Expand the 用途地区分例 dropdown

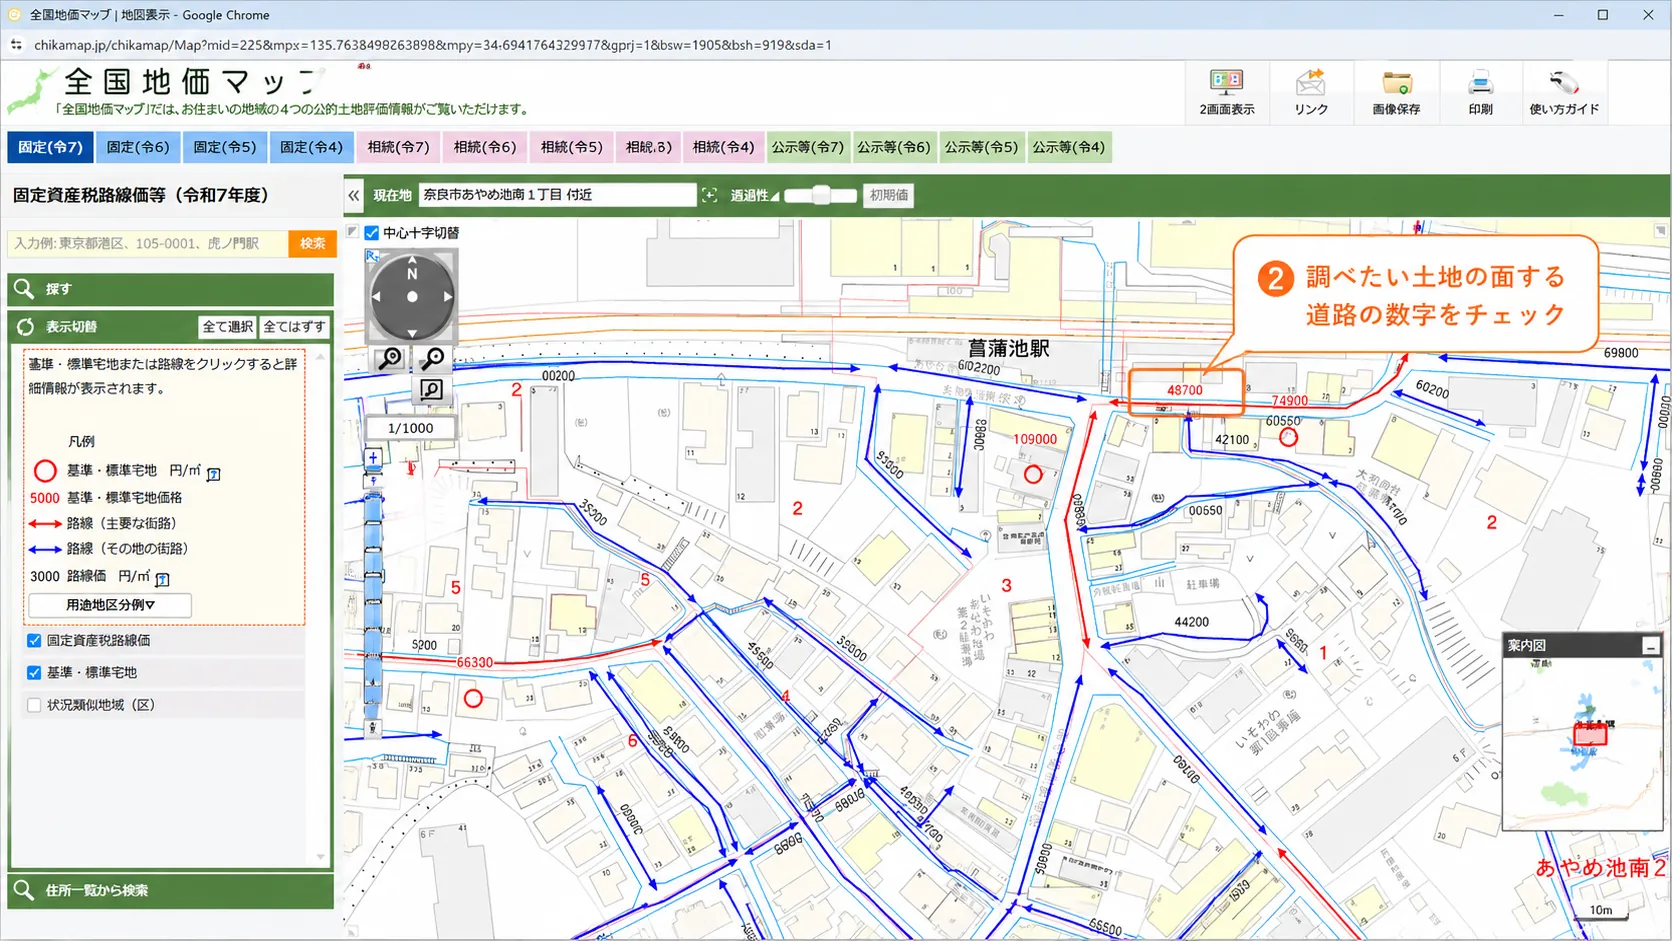110,605
